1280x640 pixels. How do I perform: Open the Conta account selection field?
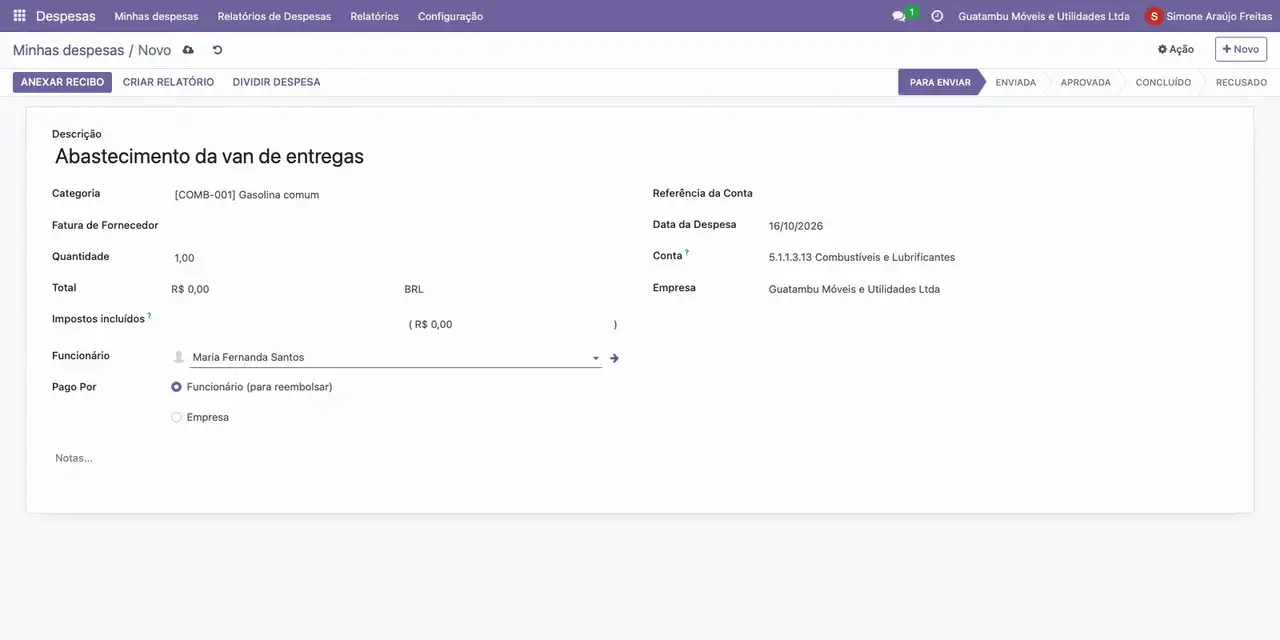click(997, 257)
